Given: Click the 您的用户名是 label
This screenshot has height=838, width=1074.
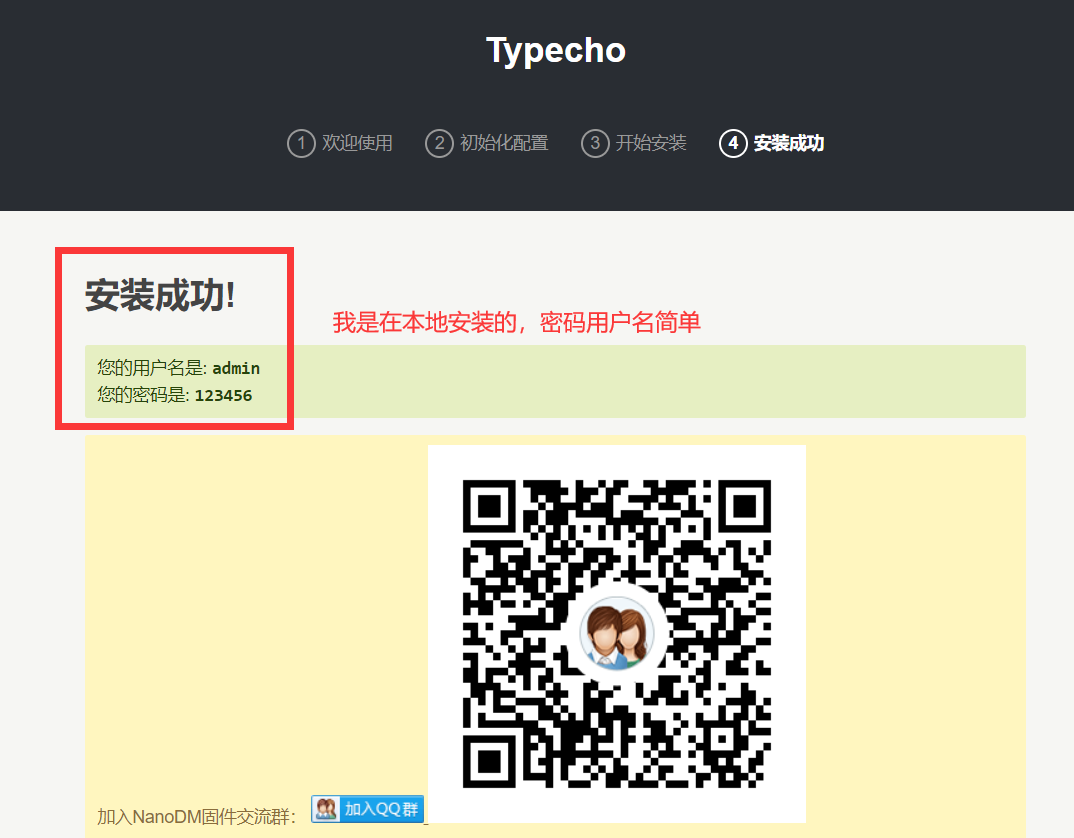Looking at the screenshot, I should (x=152, y=368).
